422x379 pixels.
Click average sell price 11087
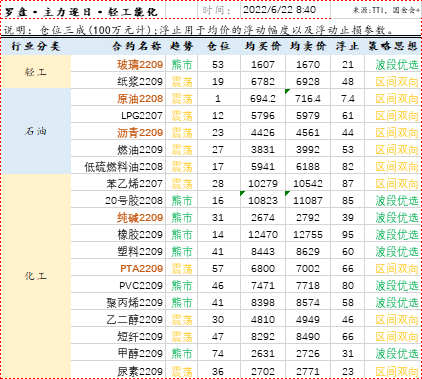(308, 200)
